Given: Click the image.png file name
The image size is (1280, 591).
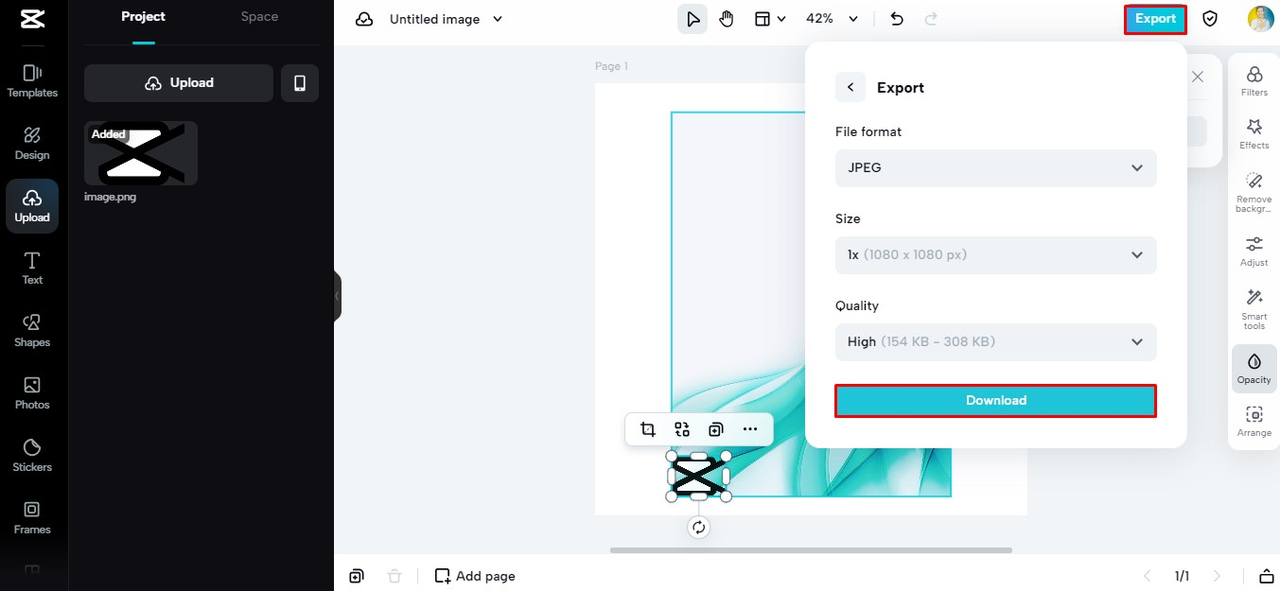Looking at the screenshot, I should pyautogui.click(x=110, y=197).
